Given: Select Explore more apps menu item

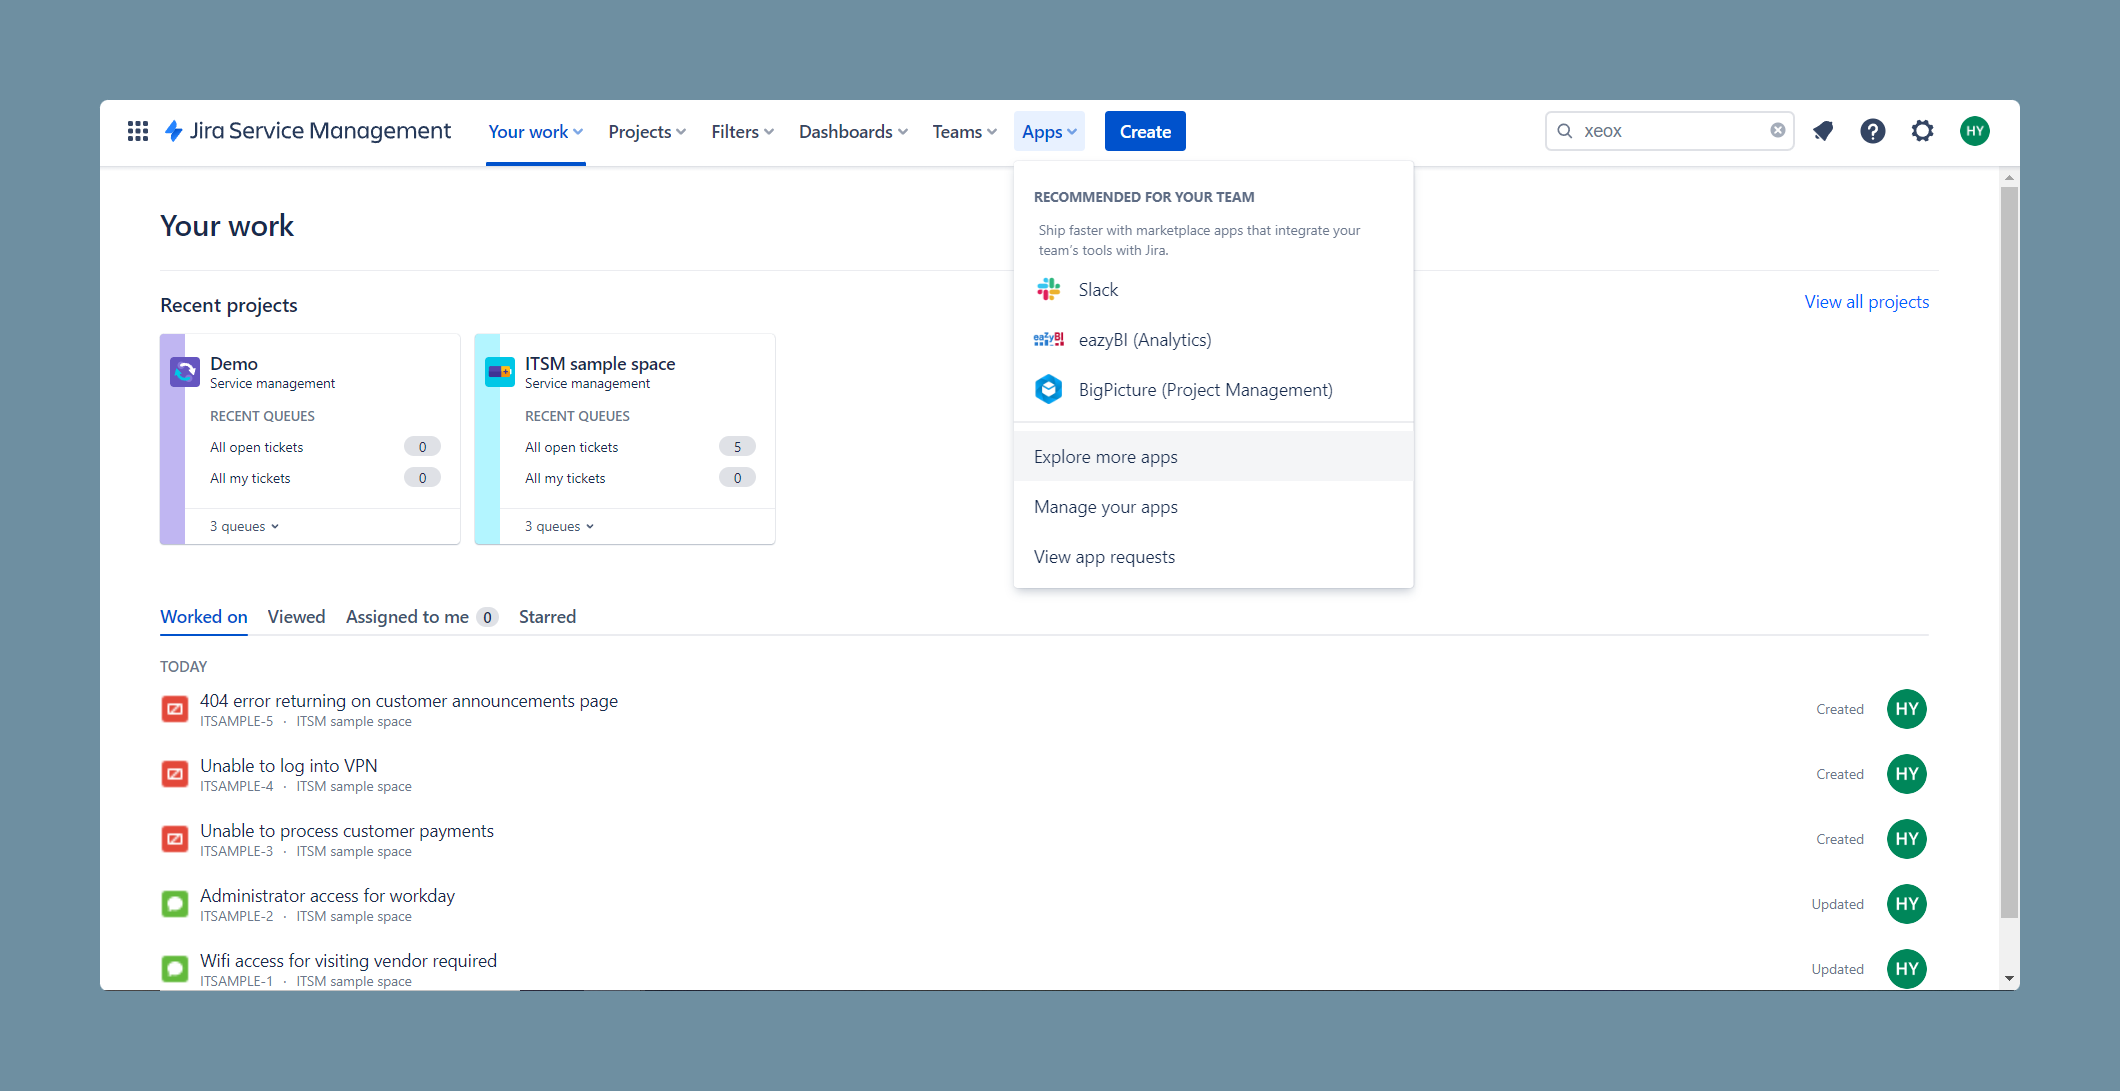Looking at the screenshot, I should click(x=1213, y=457).
